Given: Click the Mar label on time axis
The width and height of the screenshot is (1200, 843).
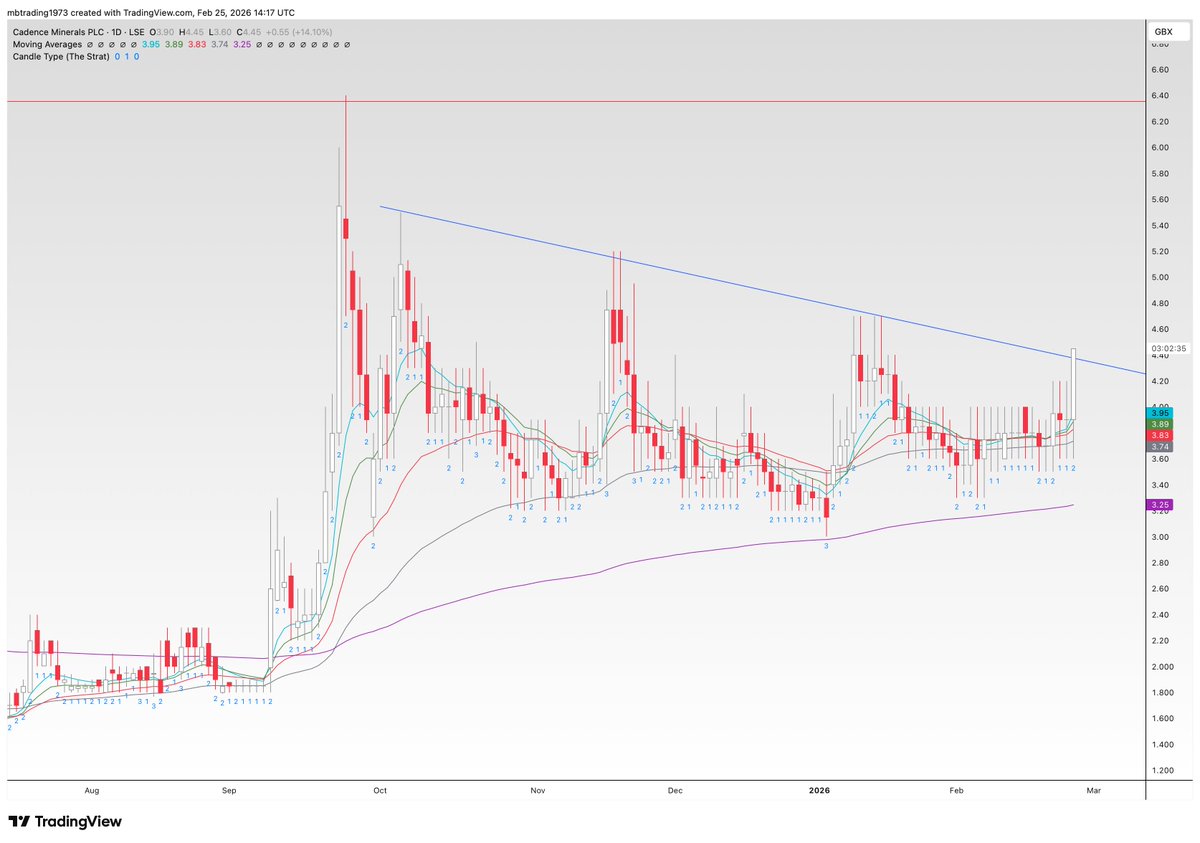Looking at the screenshot, I should point(1093,791).
